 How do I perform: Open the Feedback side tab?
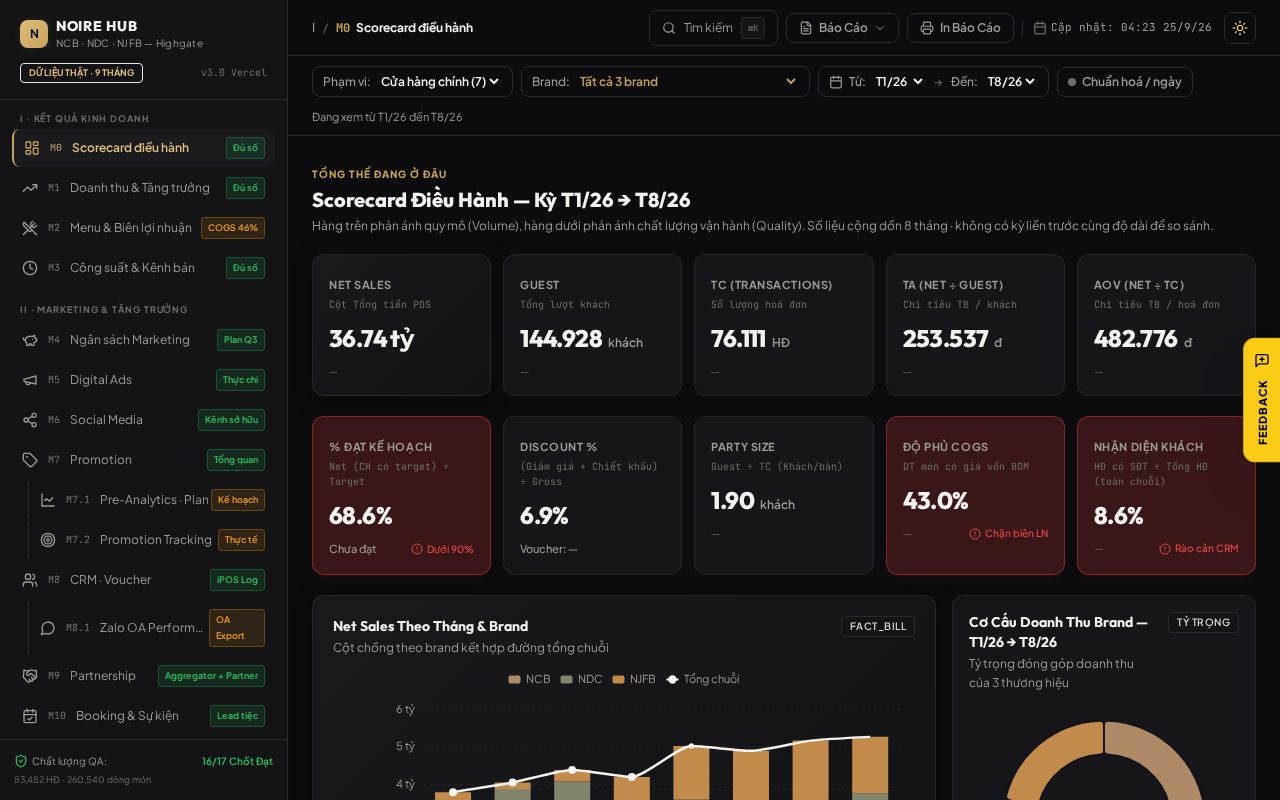click(1261, 400)
